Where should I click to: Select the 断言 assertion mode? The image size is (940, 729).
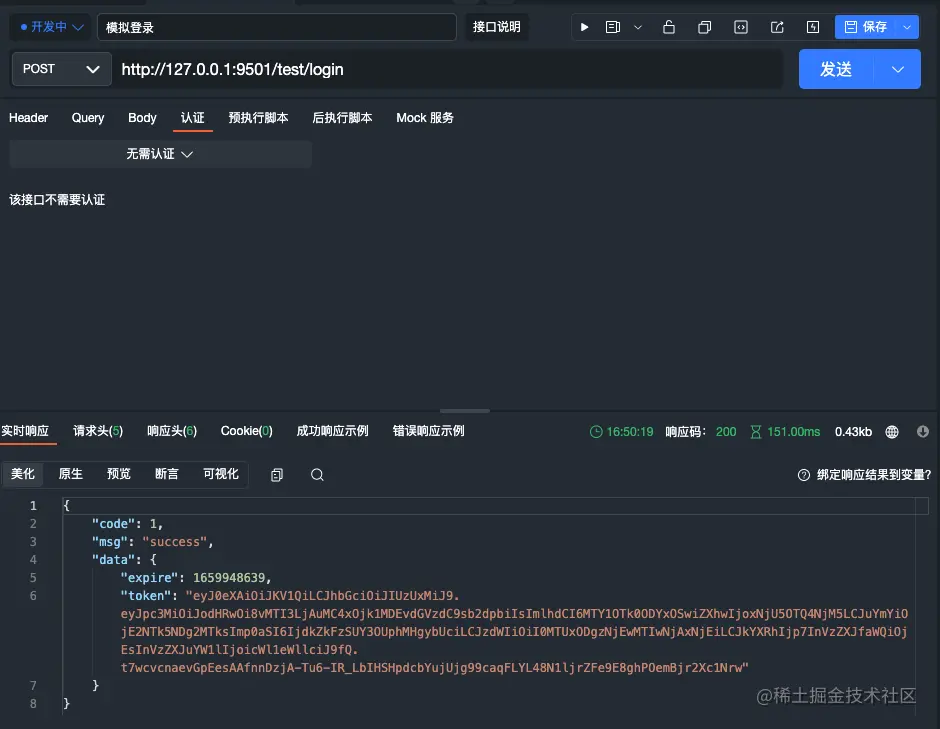(167, 474)
